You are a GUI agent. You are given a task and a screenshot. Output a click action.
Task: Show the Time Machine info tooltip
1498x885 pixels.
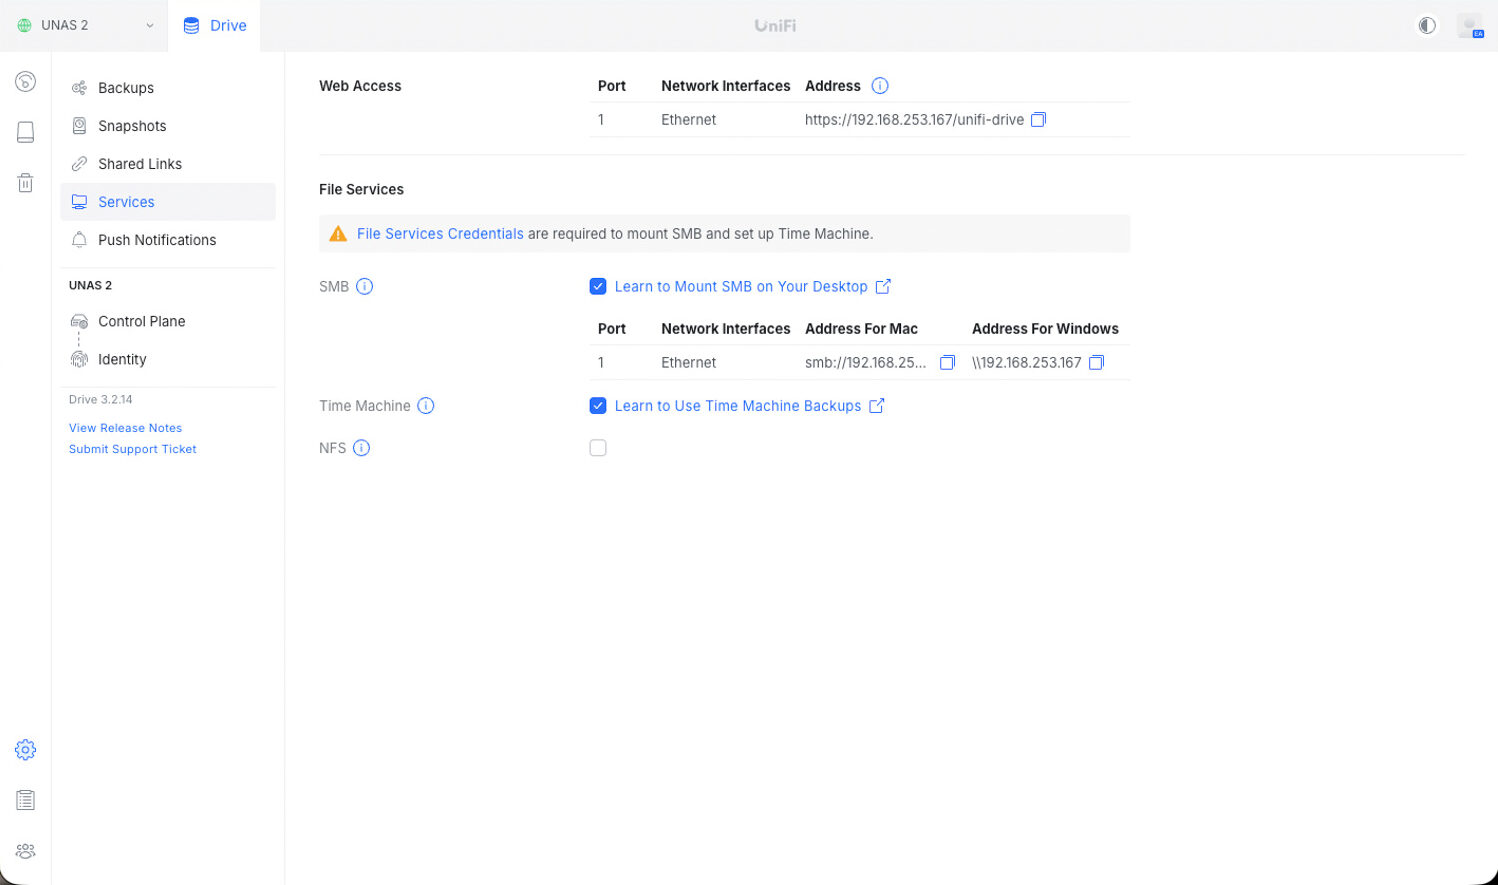coord(426,406)
